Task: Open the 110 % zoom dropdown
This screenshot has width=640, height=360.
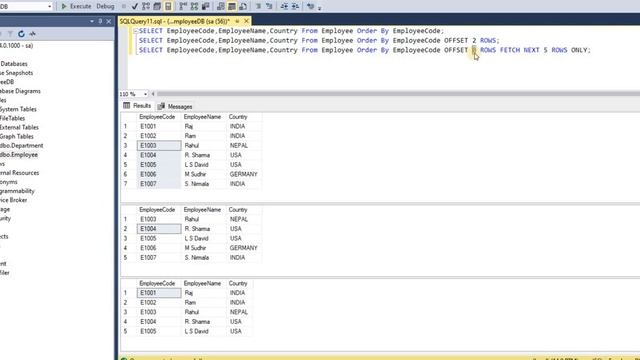Action: click(145, 94)
